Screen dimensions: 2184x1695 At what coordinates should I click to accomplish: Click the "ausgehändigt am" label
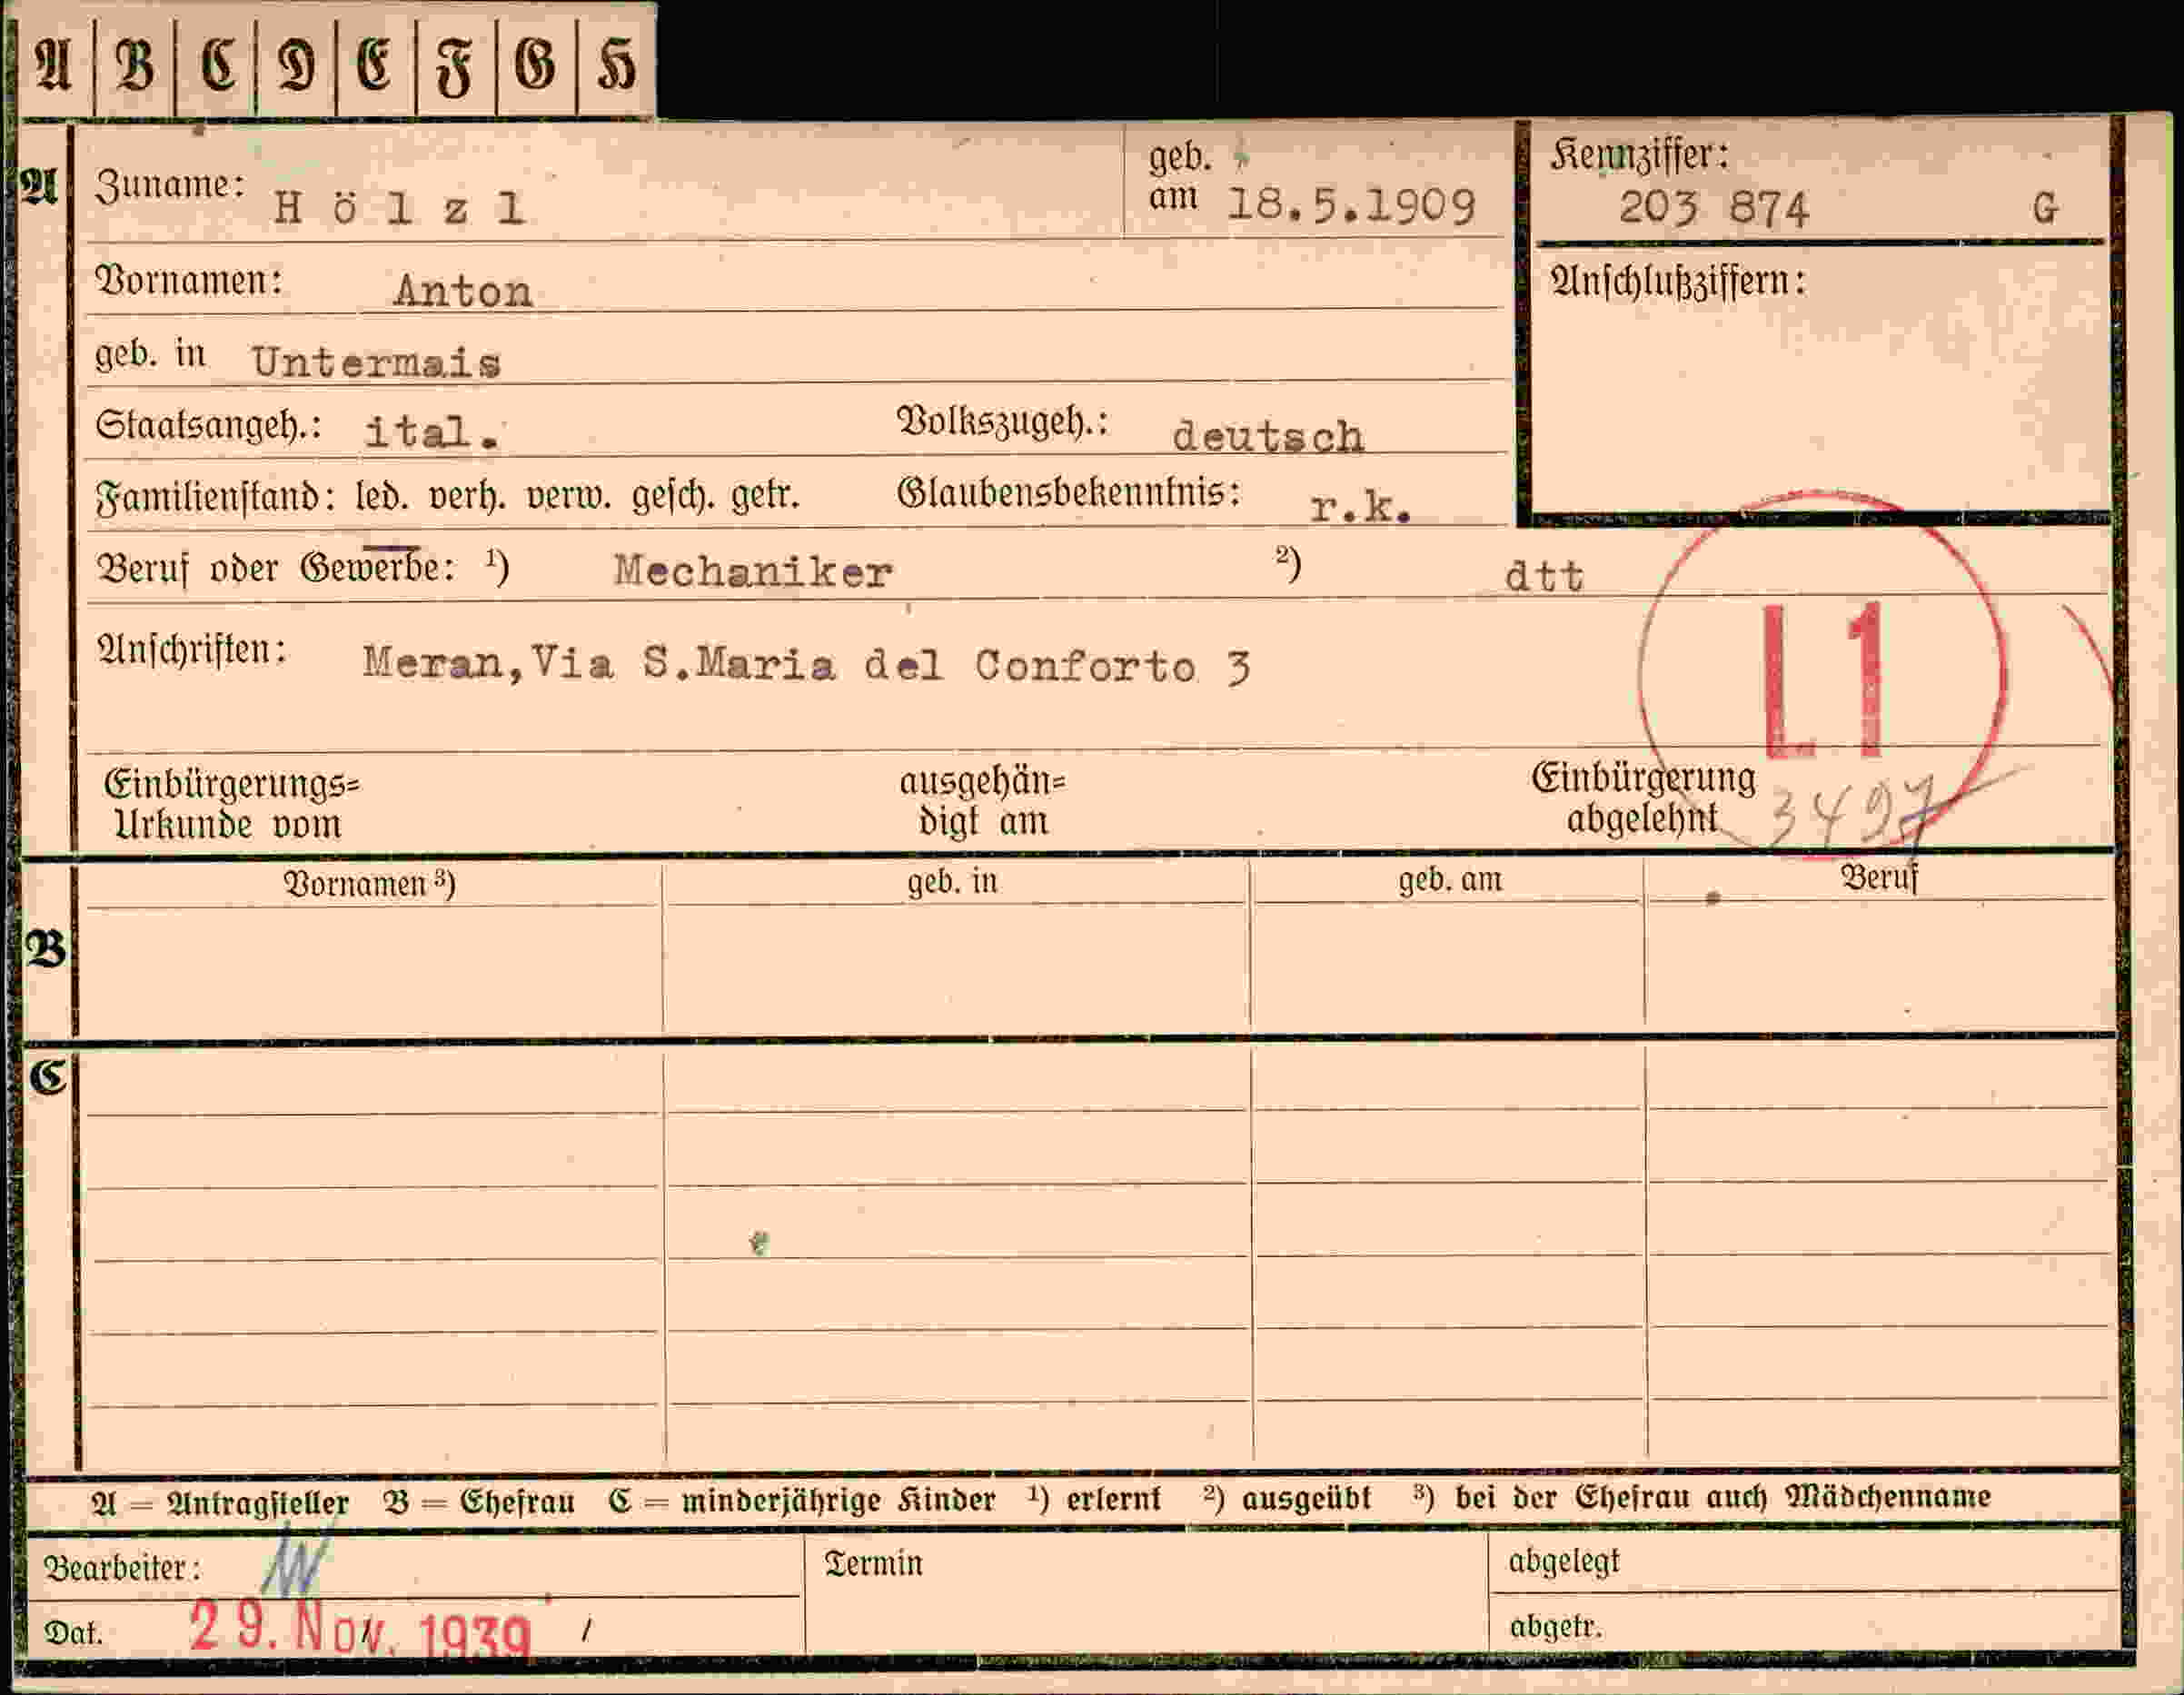tap(983, 801)
